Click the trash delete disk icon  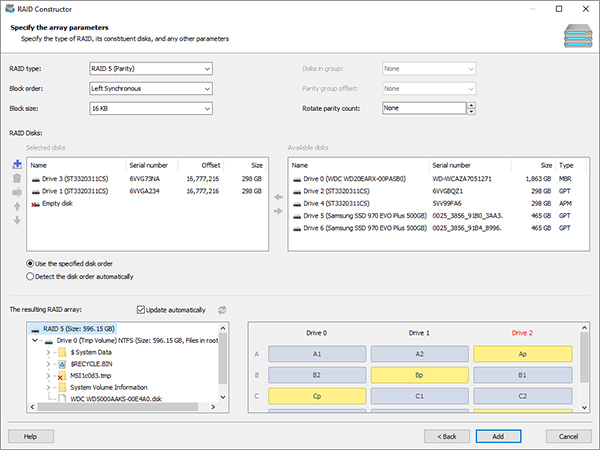pyautogui.click(x=17, y=178)
